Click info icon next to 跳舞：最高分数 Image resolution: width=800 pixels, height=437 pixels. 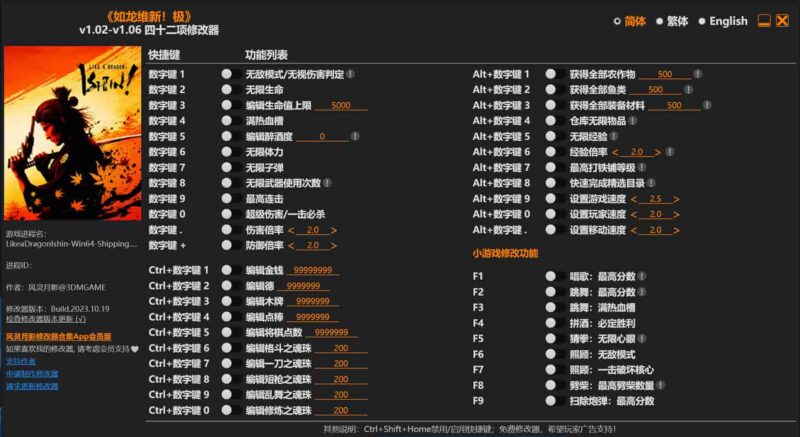click(x=642, y=292)
